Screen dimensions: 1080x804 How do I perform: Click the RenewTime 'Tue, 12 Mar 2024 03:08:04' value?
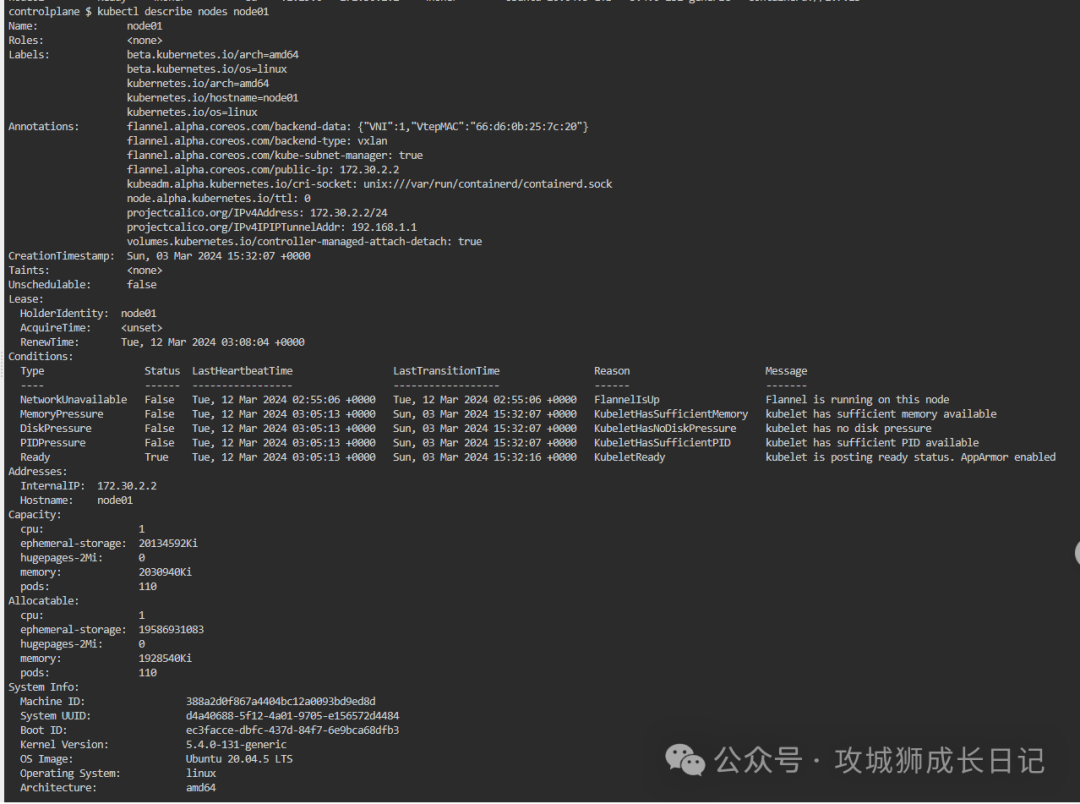tap(213, 342)
